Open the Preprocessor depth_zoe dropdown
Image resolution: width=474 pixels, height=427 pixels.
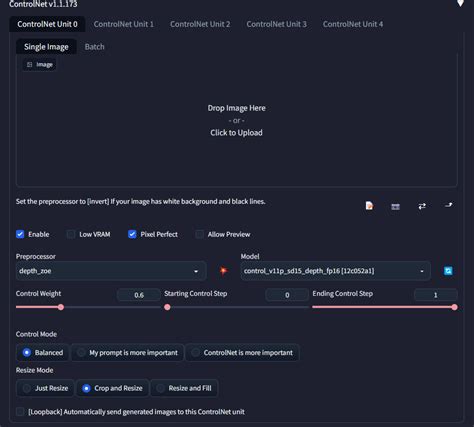(x=111, y=271)
